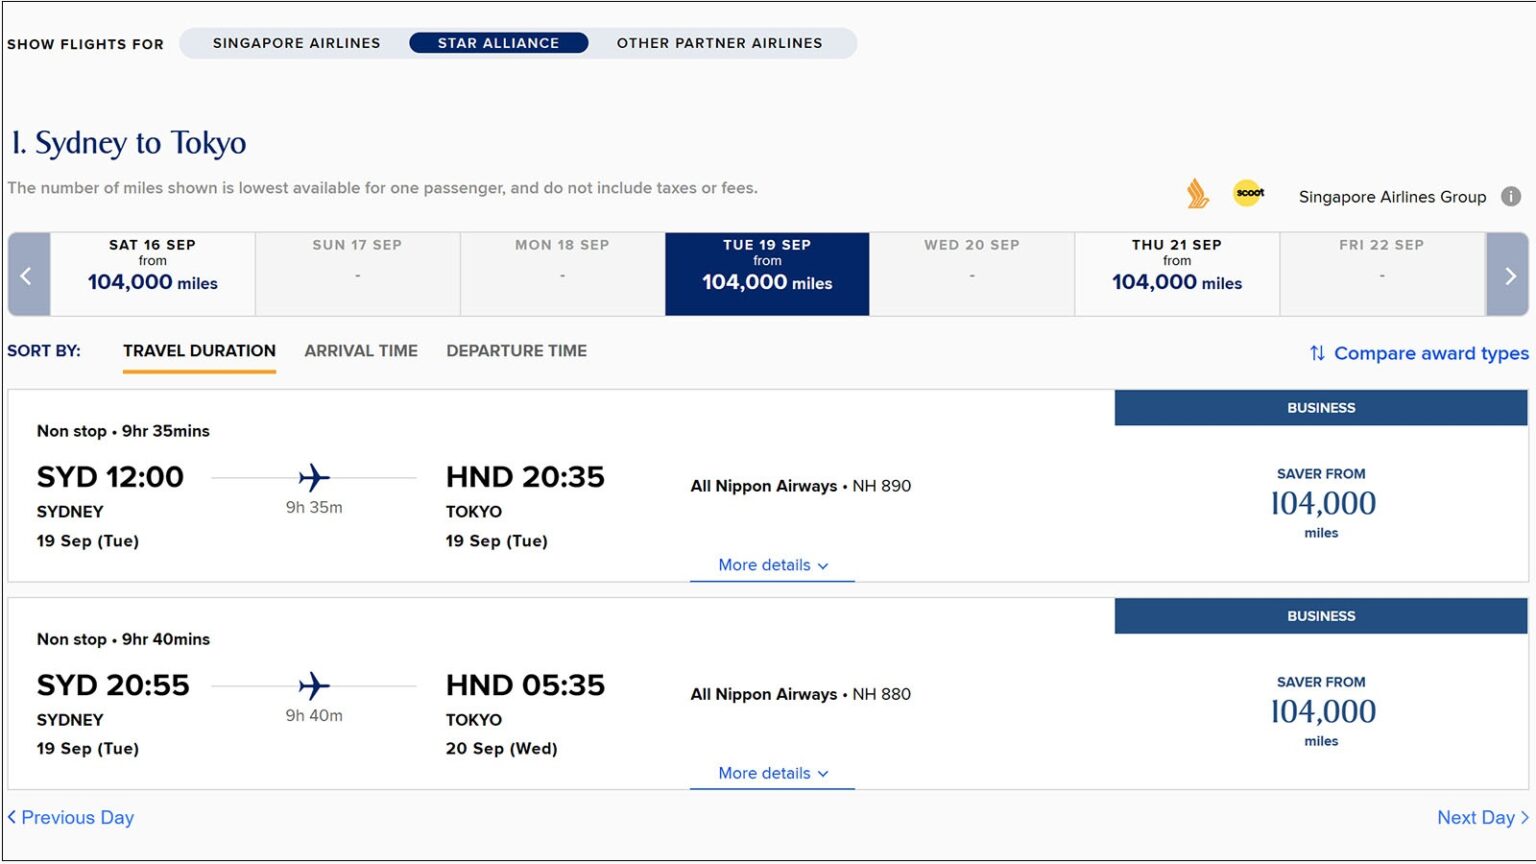1536x864 pixels.
Task: Sort results by Arrival Time
Action: pos(360,351)
